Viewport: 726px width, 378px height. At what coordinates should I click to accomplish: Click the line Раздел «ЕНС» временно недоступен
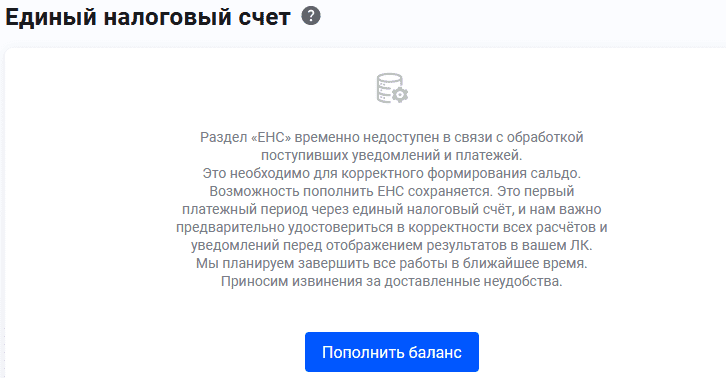392,138
